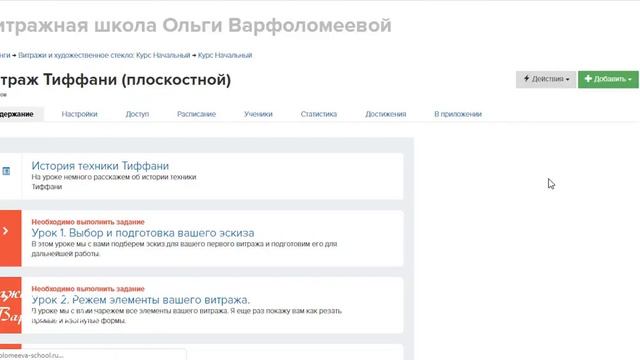Viewport: 640px width, 360px height.
Task: Click the Необходимо выполнить задание label above Урок 2
Action: (x=88, y=289)
